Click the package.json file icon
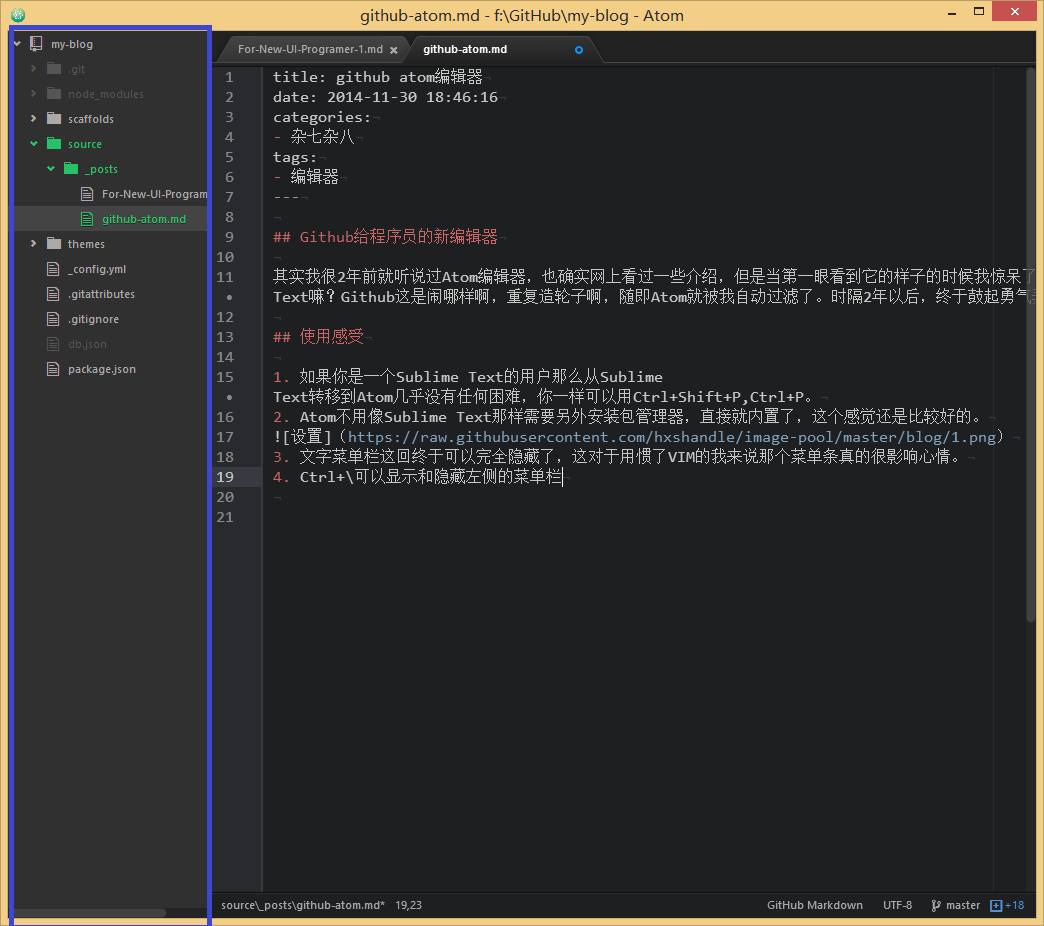This screenshot has width=1044, height=926. click(x=53, y=369)
